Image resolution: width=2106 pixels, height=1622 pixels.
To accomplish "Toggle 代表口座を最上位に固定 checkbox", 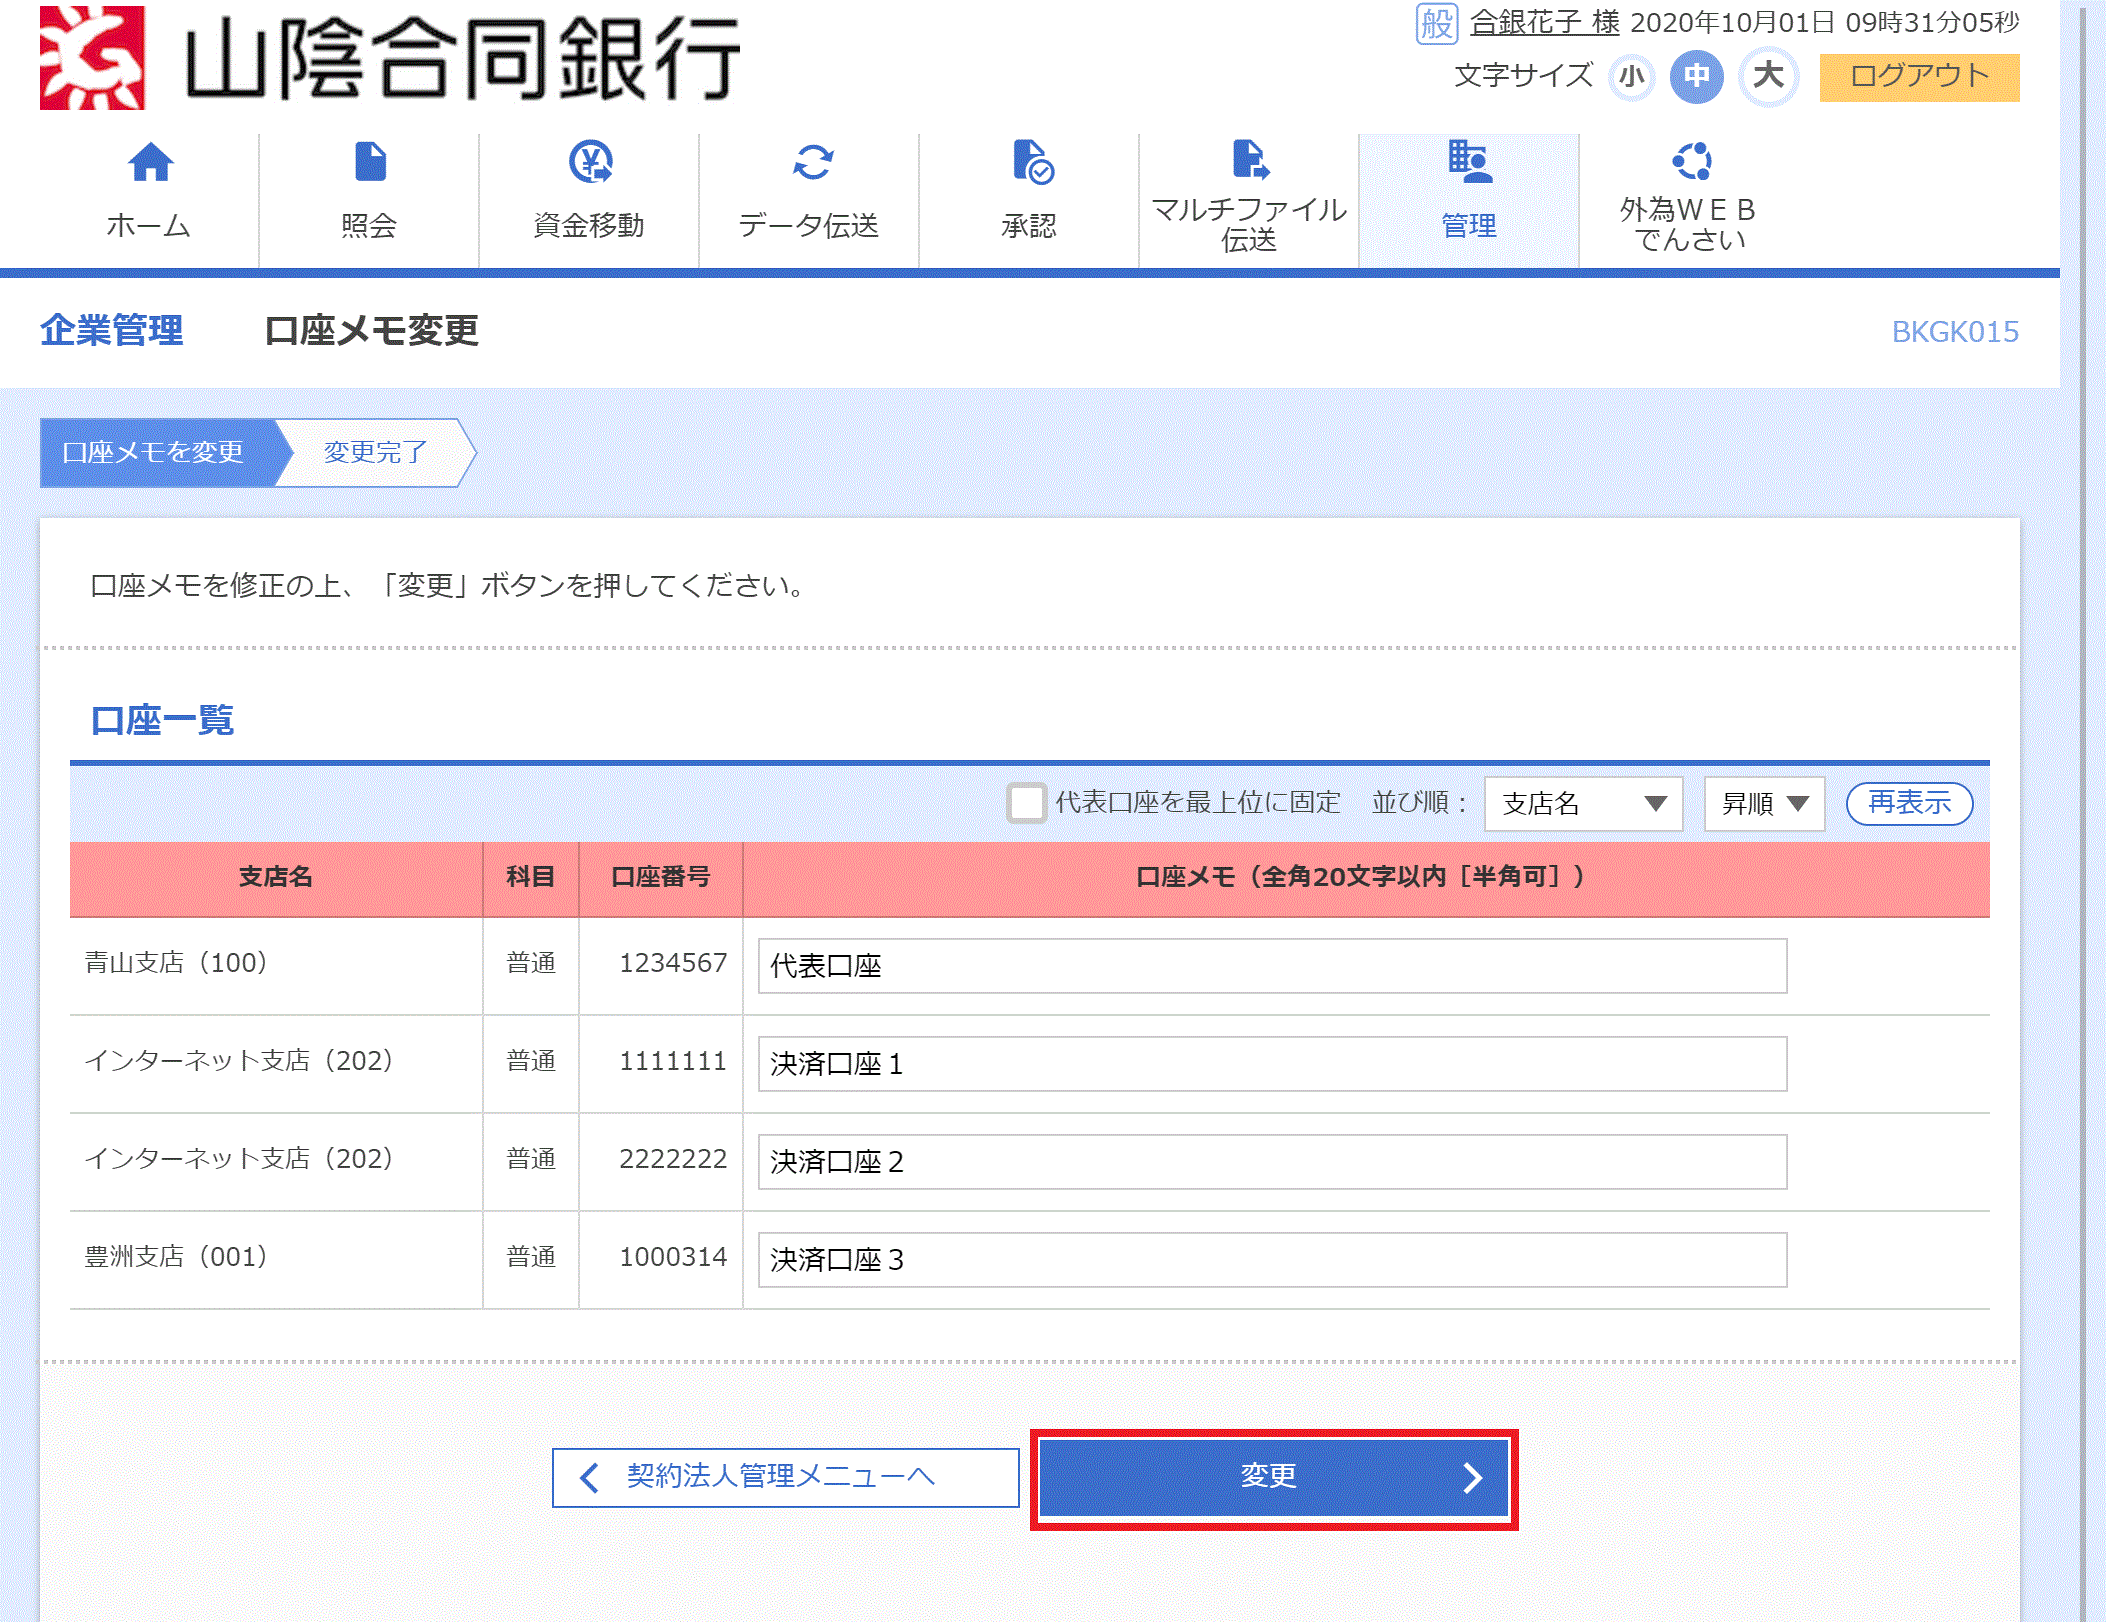I will (1024, 801).
